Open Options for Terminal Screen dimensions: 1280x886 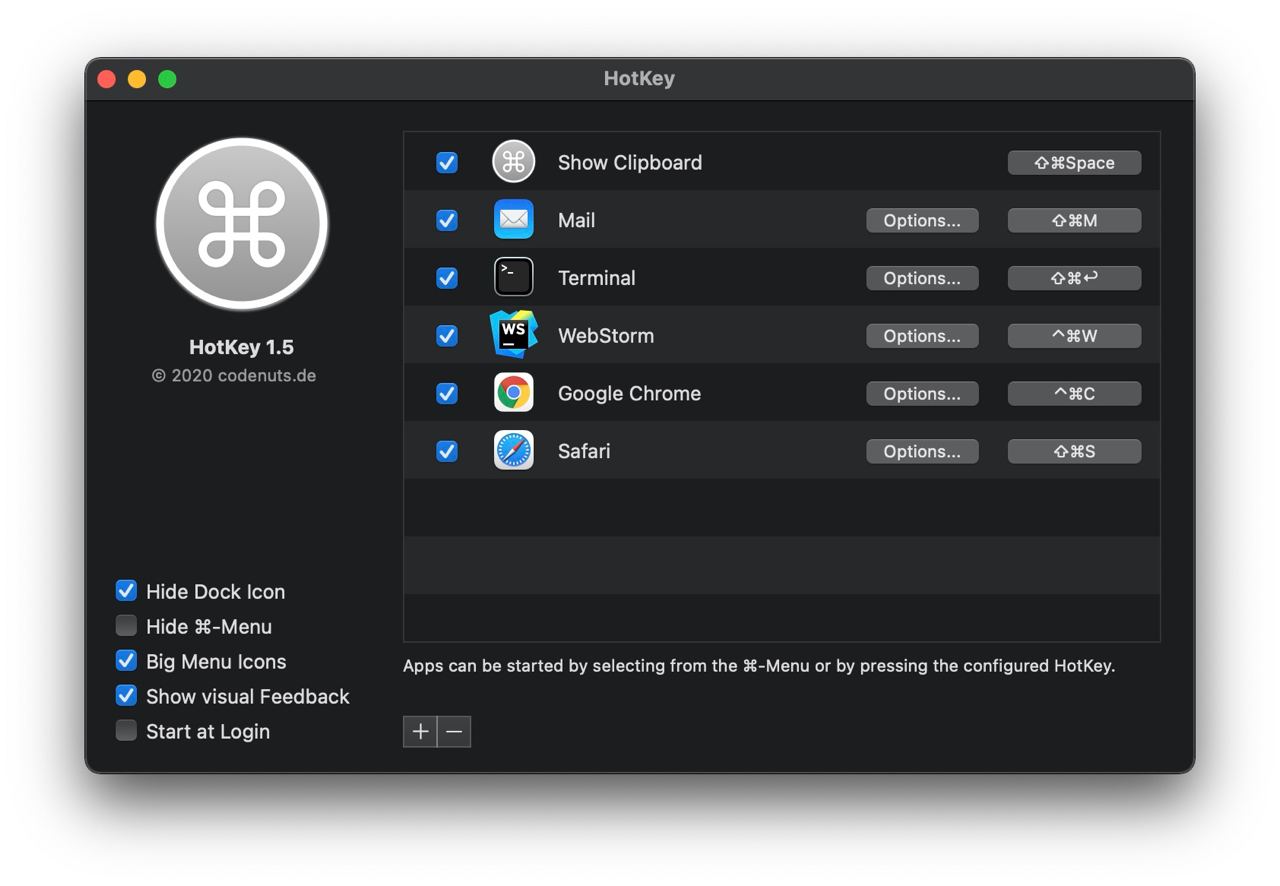point(922,278)
